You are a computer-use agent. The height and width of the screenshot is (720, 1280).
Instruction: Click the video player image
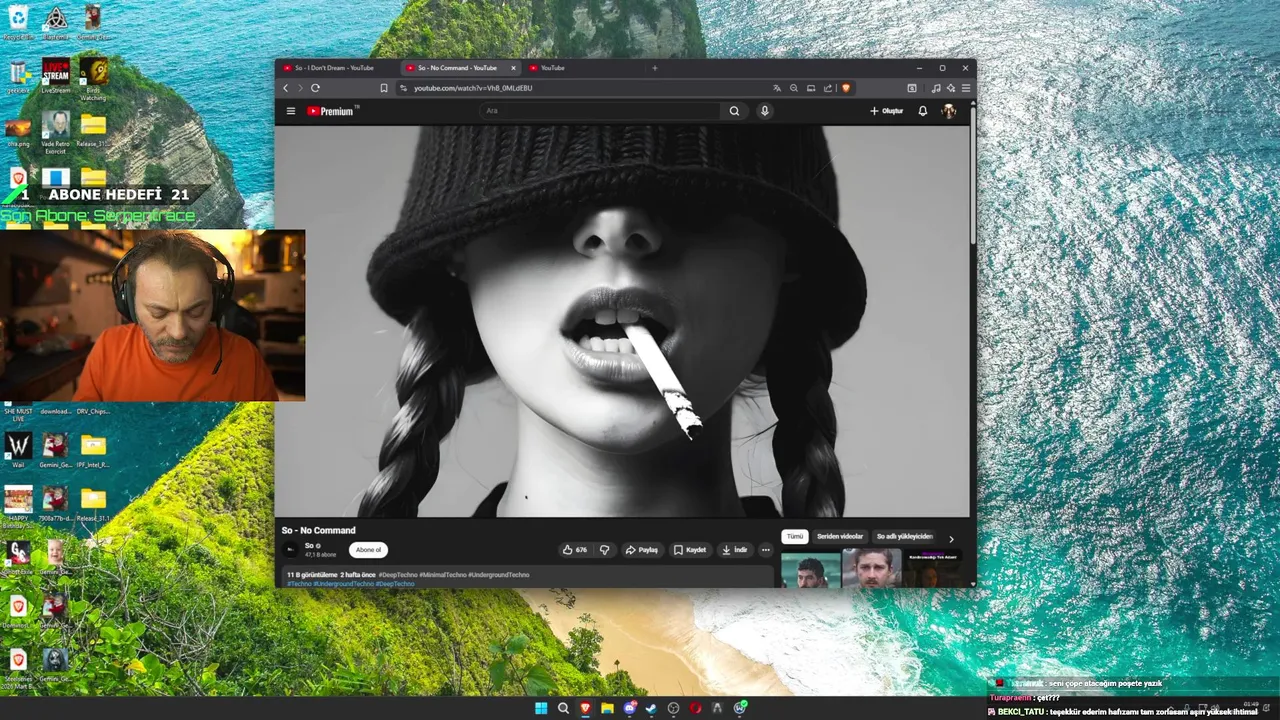click(x=622, y=321)
